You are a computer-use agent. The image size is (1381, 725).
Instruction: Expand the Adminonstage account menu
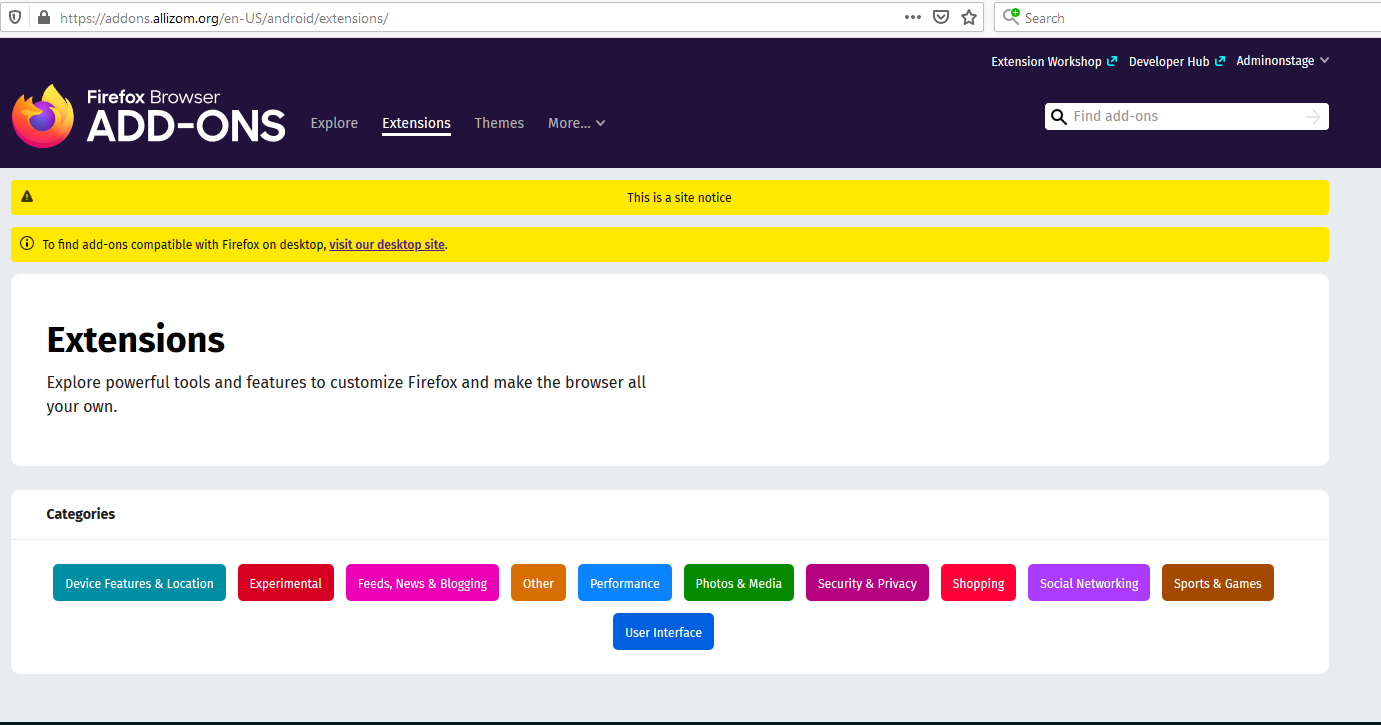click(1282, 61)
